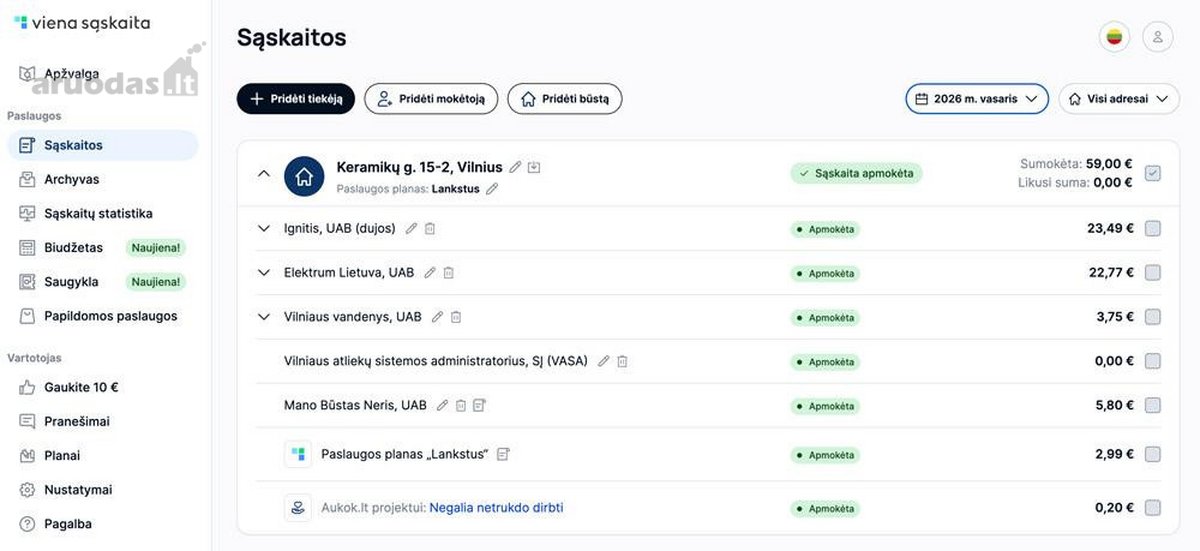Click the Pridėti tiekėją button
Viewport: 1200px width, 551px height.
pyautogui.click(x=296, y=99)
